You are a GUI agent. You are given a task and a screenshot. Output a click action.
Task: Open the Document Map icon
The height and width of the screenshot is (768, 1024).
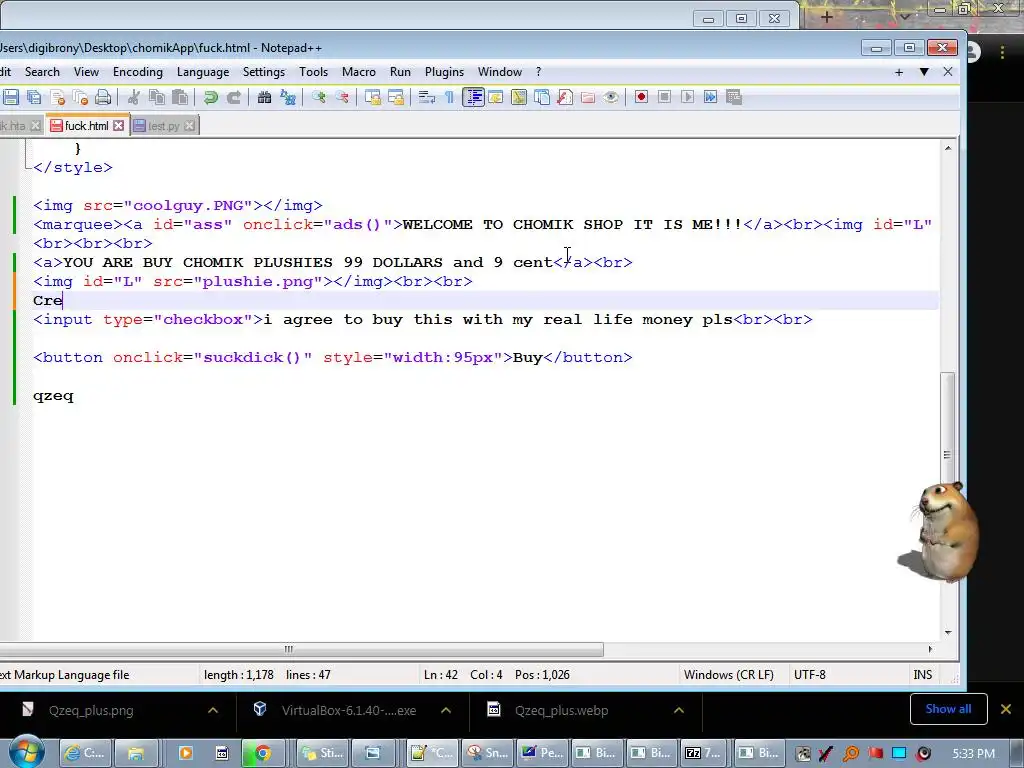(x=519, y=97)
